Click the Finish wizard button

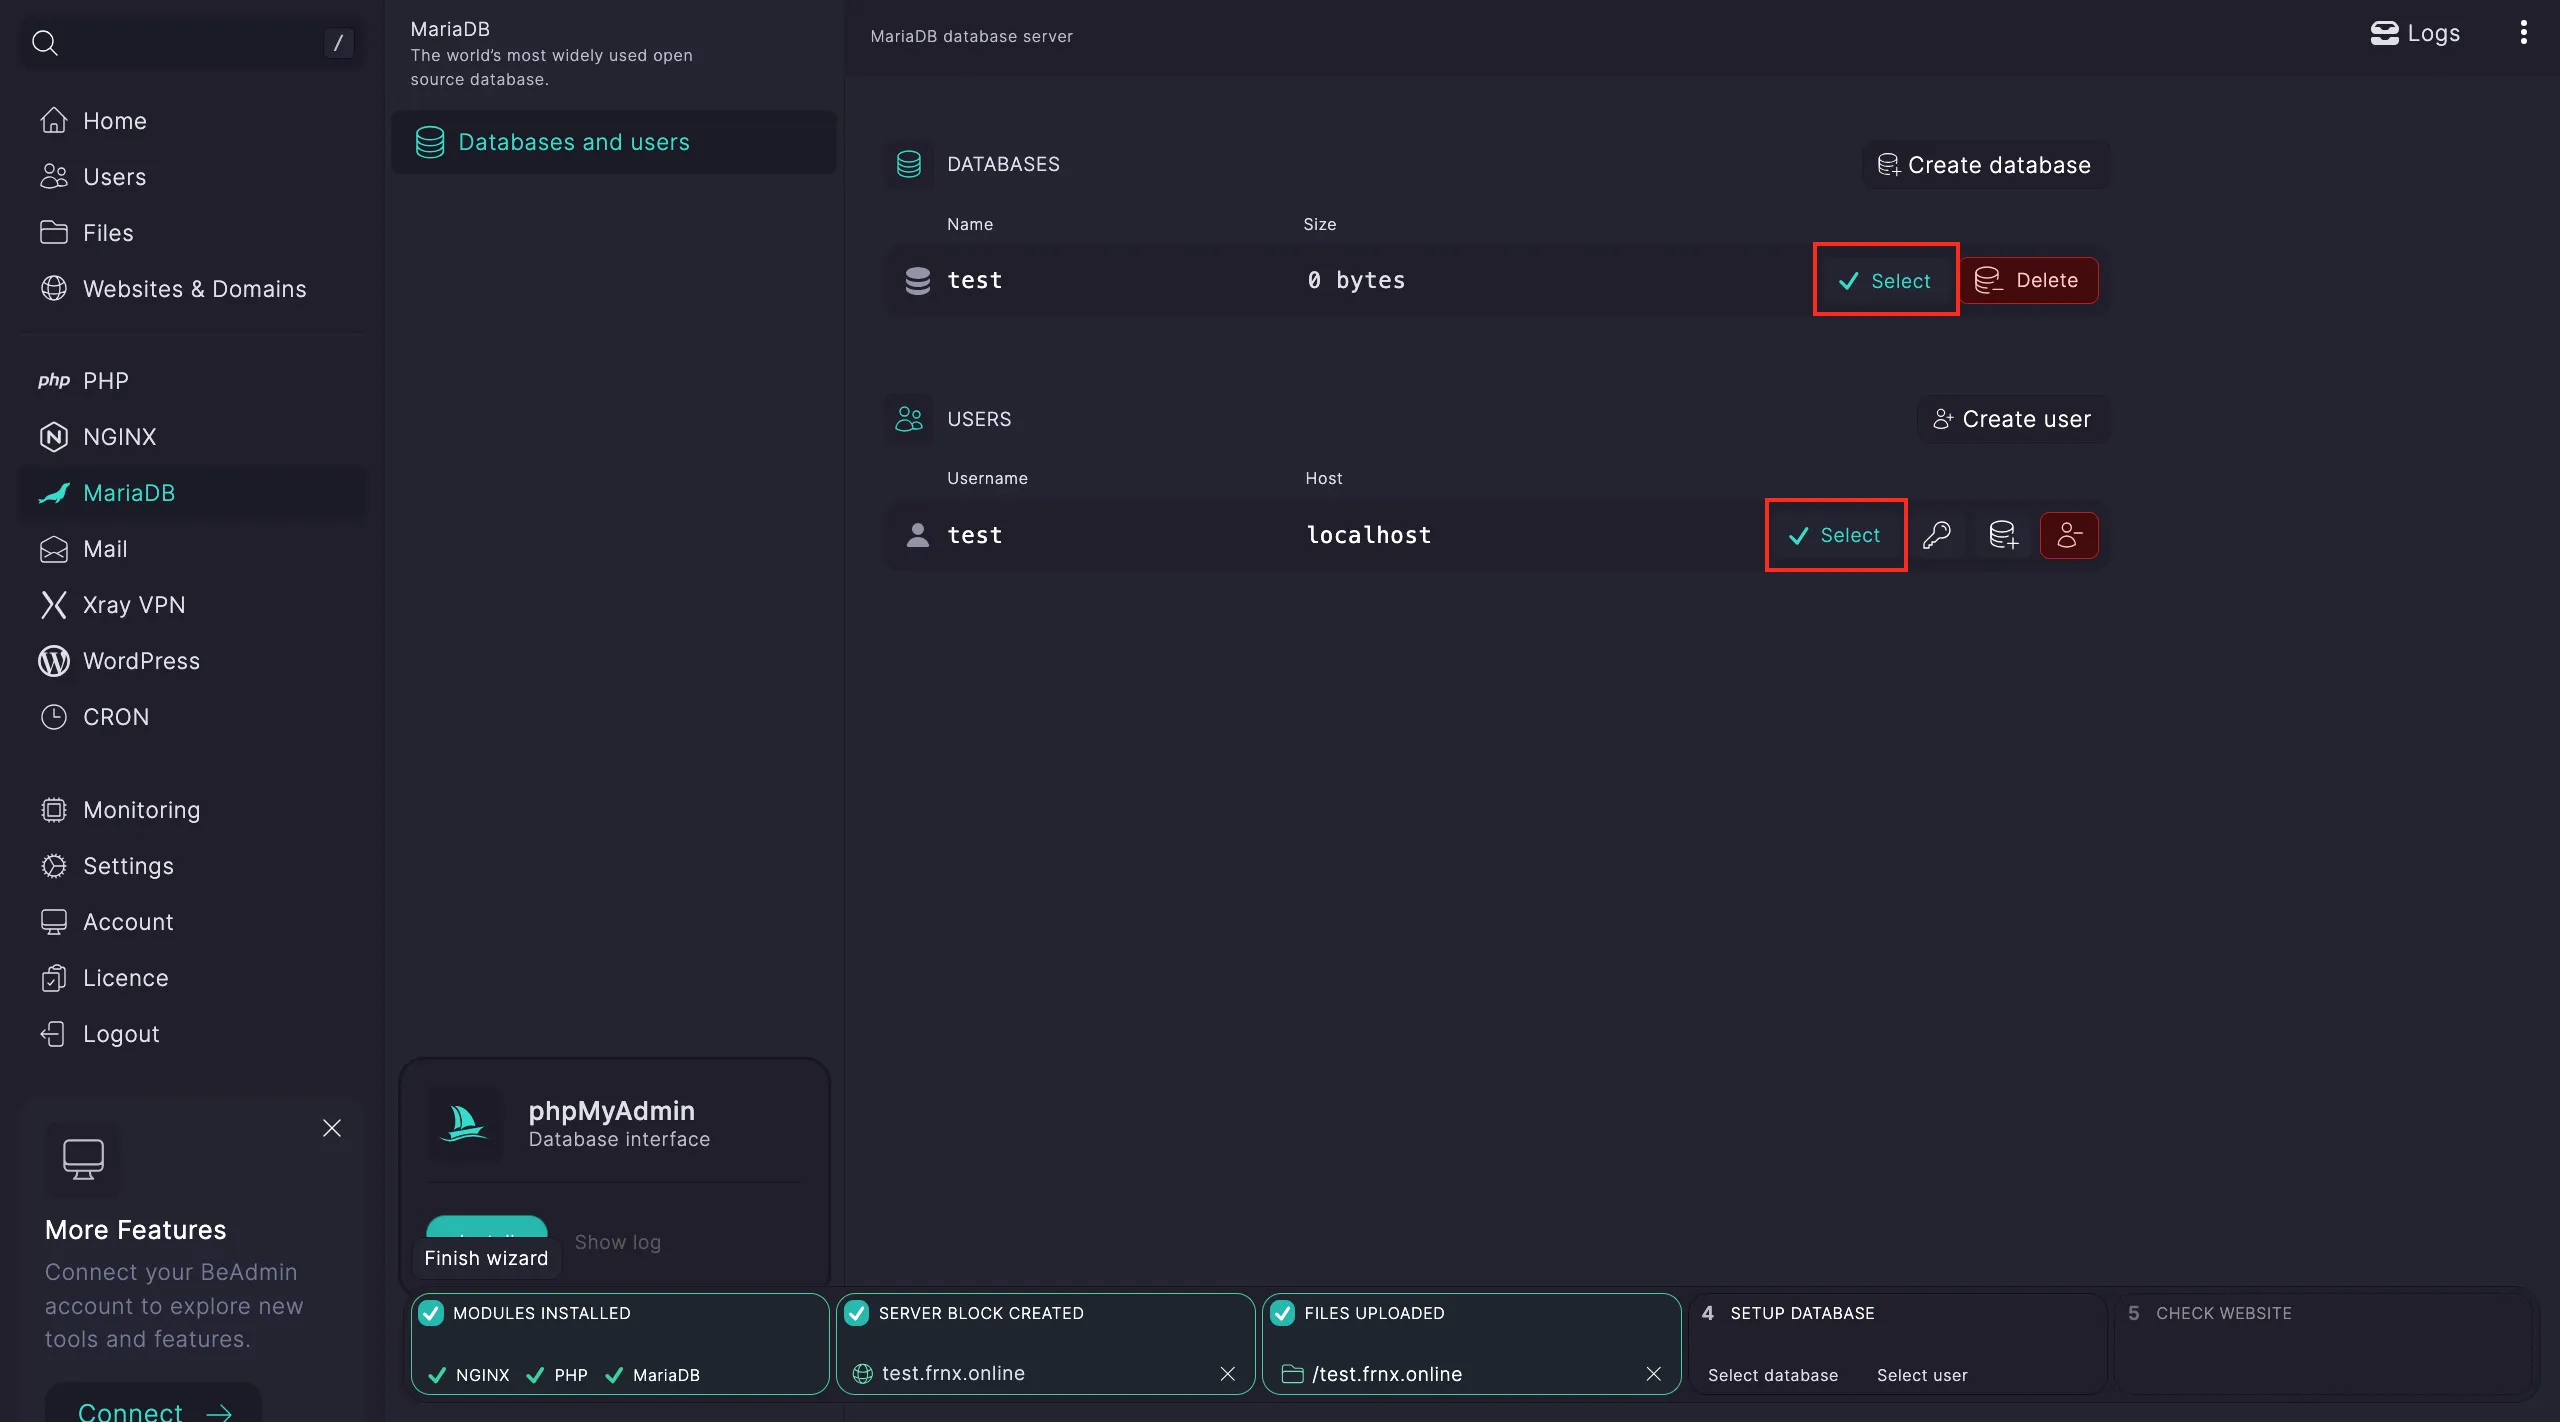486,1258
